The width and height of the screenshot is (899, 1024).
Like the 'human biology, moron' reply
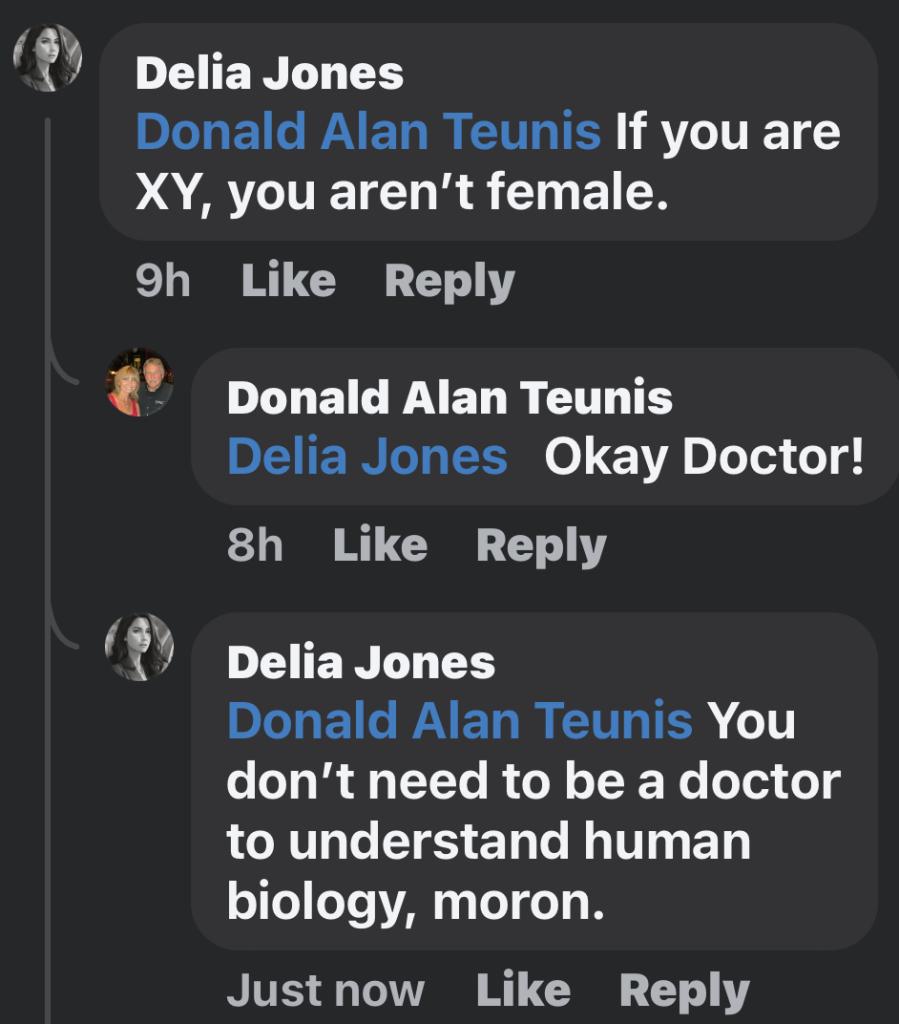(523, 991)
